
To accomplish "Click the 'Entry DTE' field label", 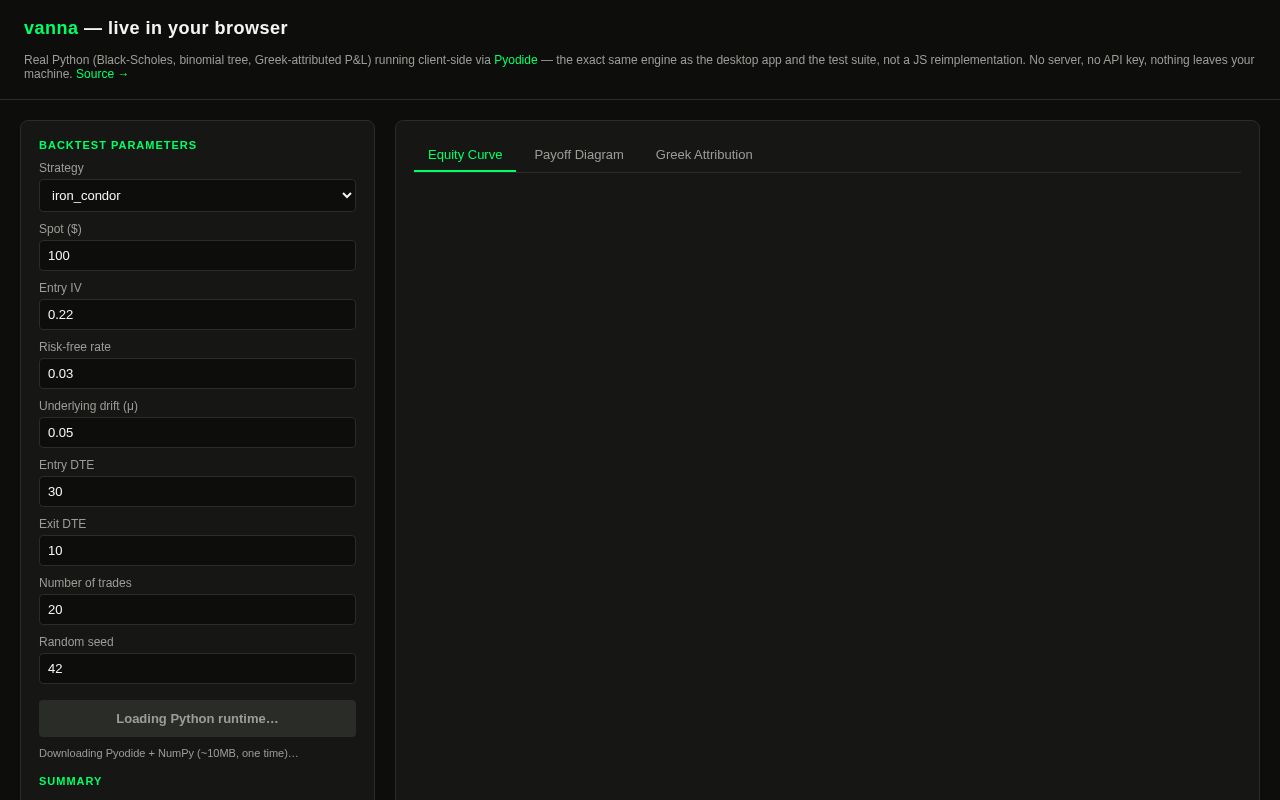I will pyautogui.click(x=66, y=465).
